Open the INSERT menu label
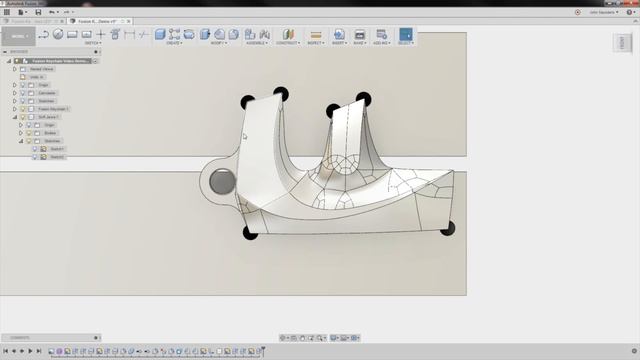 pos(339,43)
